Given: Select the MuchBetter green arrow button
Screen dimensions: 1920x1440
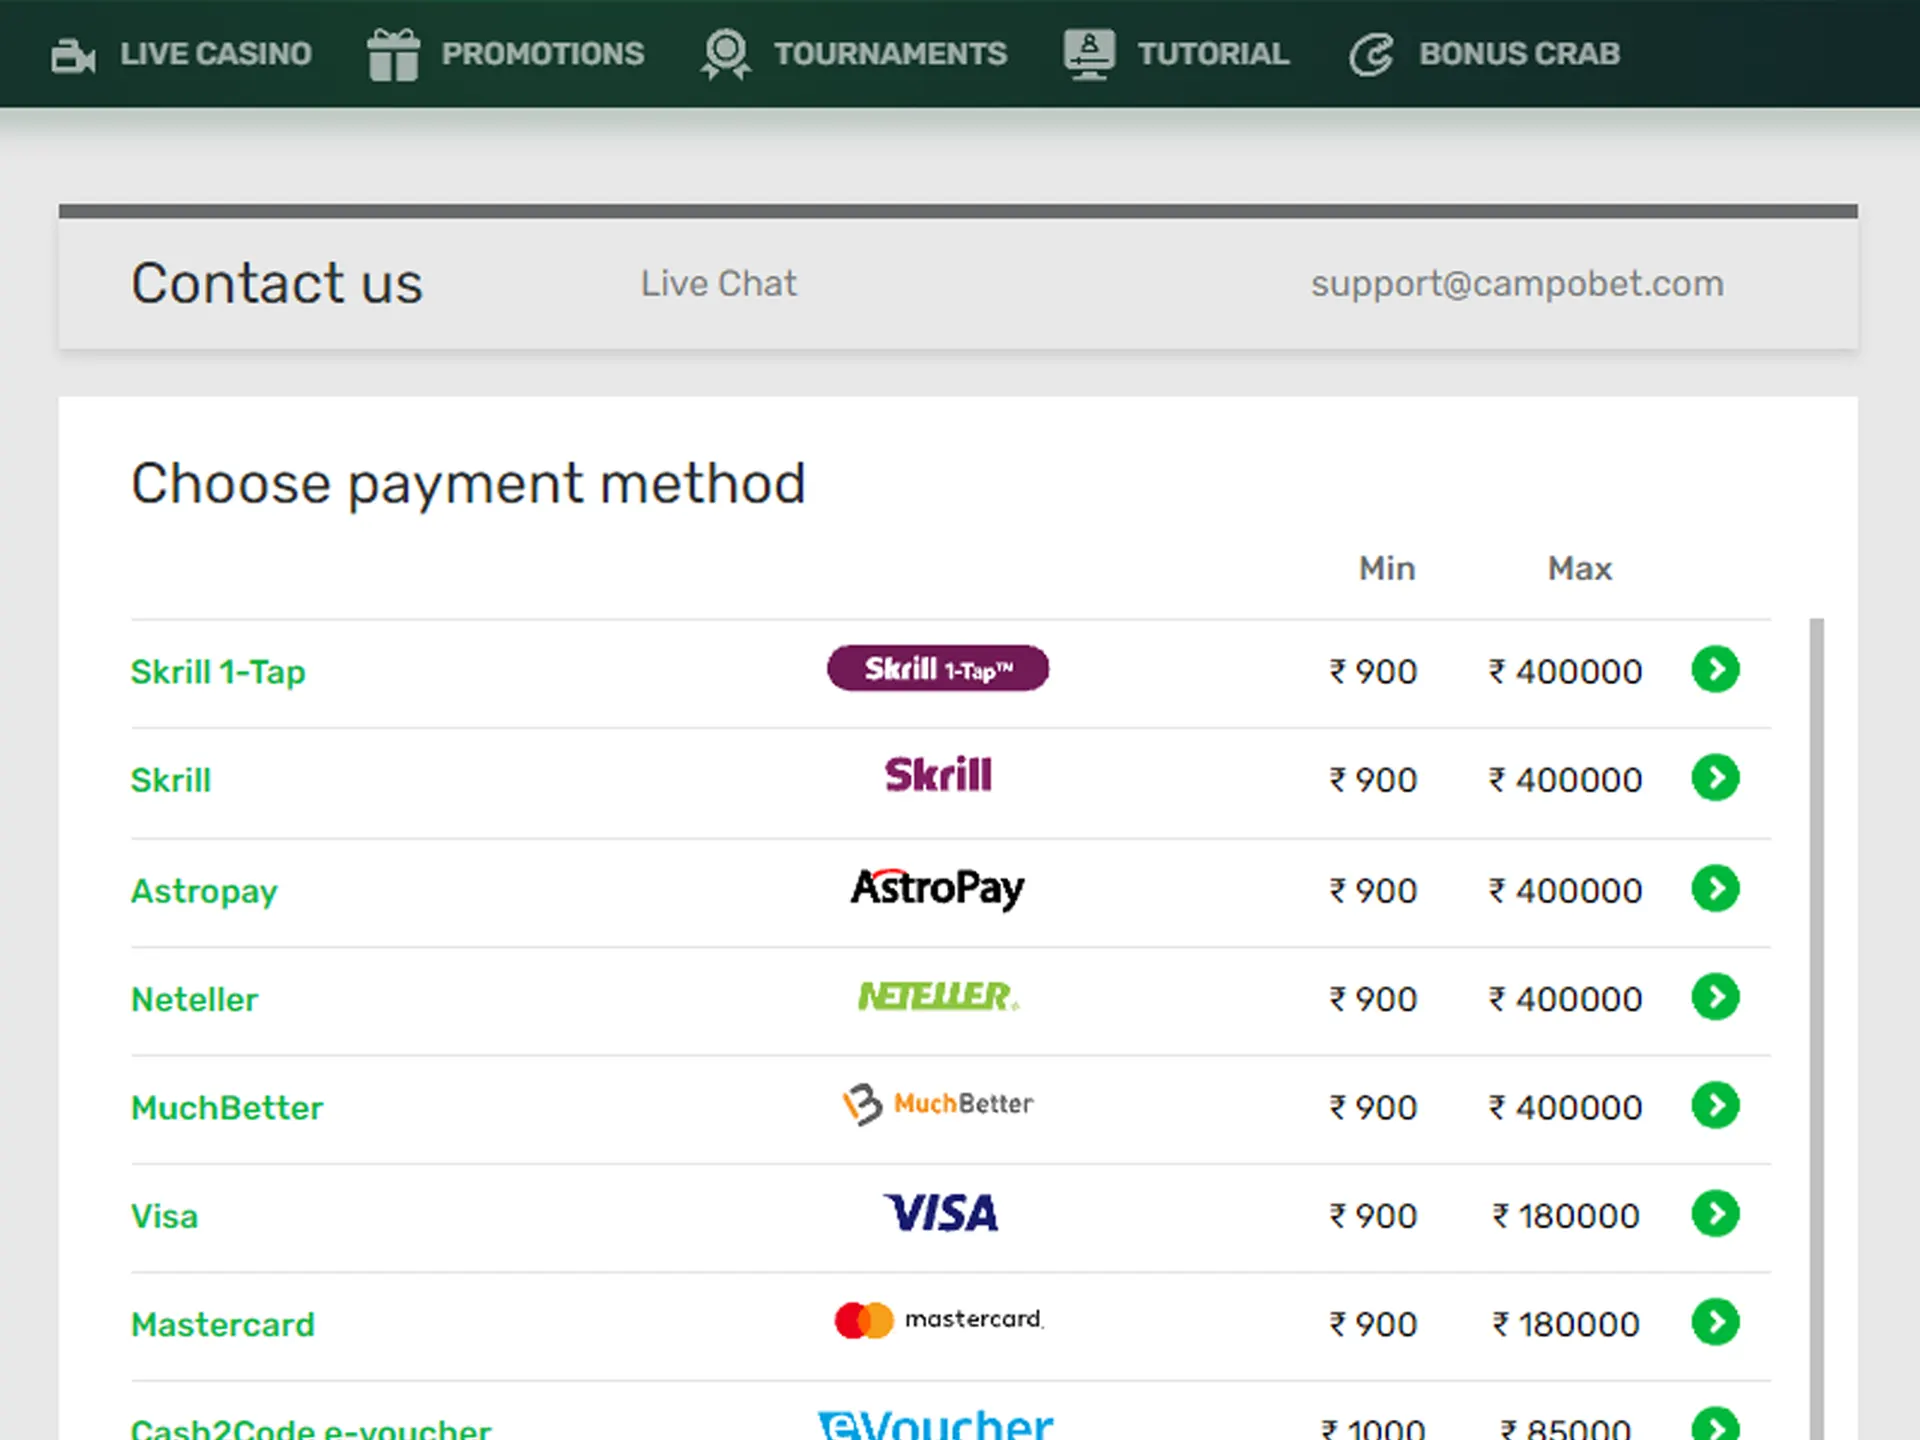Looking at the screenshot, I should click(1716, 1105).
